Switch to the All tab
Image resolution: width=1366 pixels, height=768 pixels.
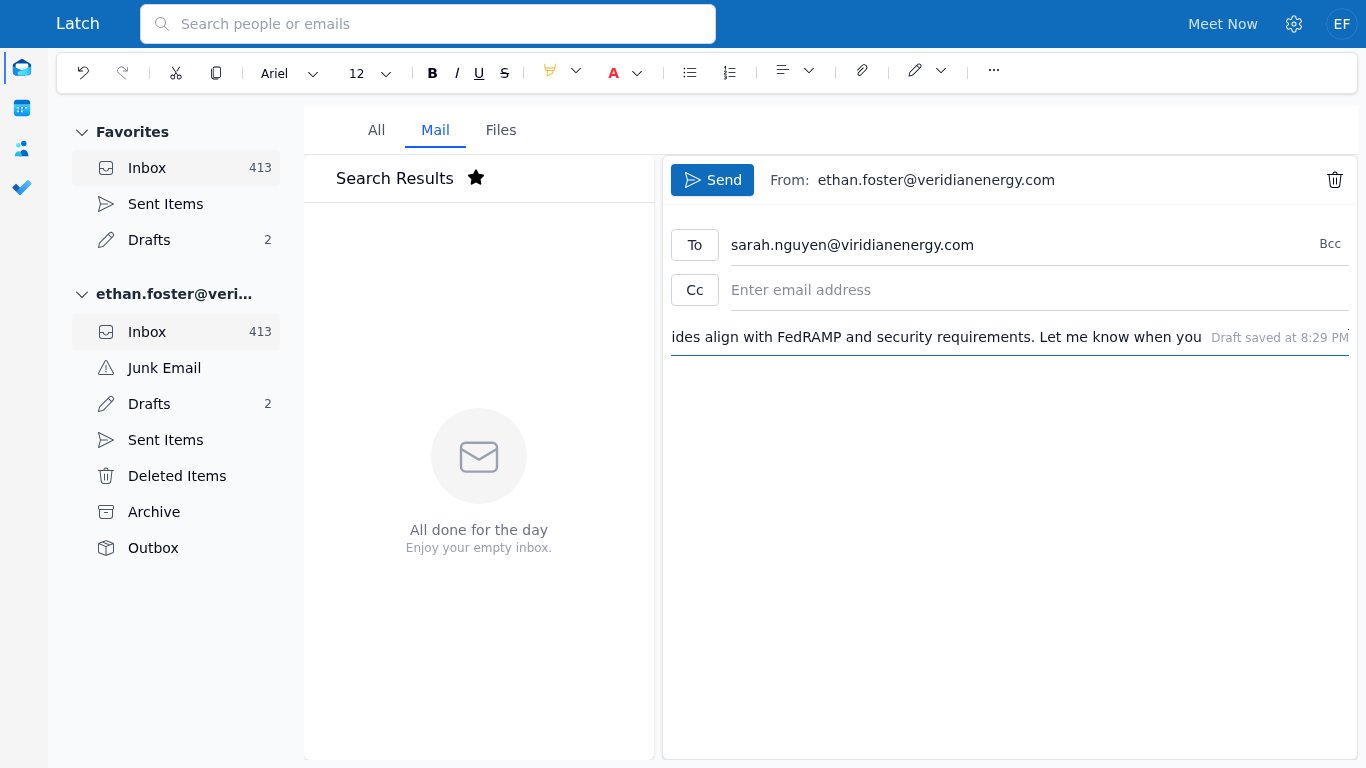point(376,130)
